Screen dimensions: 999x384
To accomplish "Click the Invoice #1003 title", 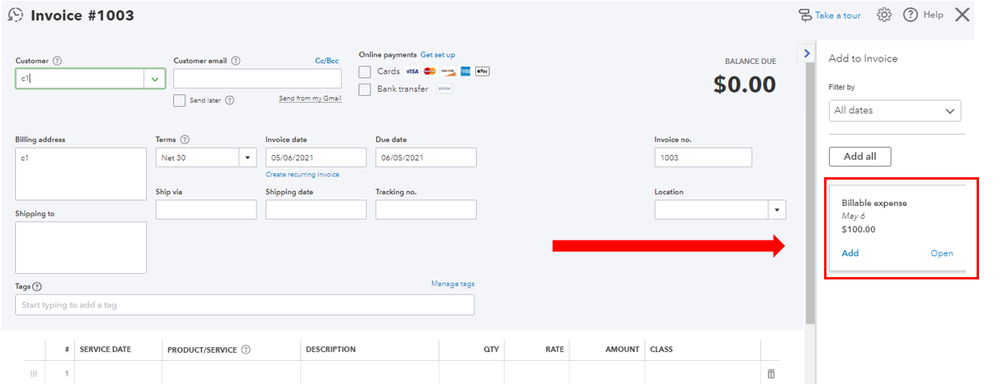I will (x=82, y=15).
